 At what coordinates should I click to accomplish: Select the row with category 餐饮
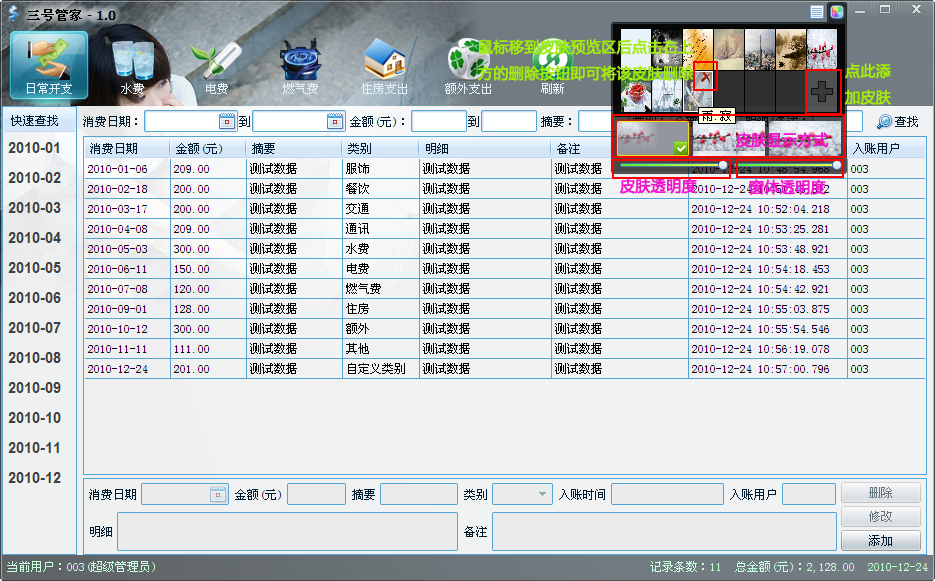[504, 189]
